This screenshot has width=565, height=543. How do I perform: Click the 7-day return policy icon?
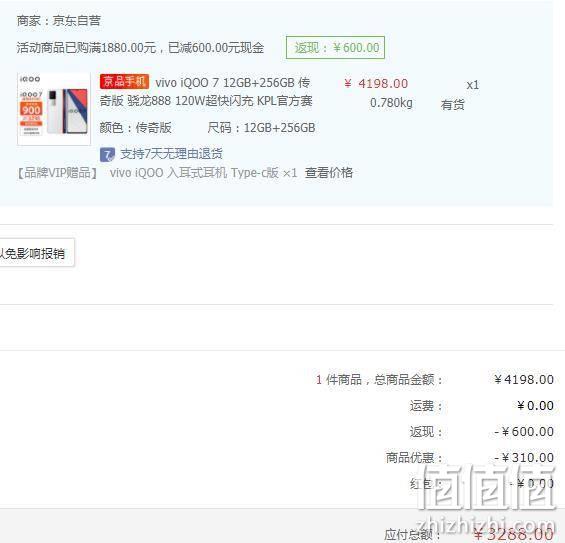(x=107, y=155)
